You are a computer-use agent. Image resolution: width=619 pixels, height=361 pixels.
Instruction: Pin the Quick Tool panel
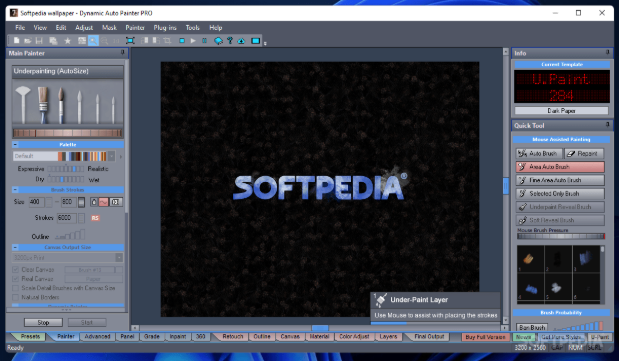pyautogui.click(x=608, y=125)
